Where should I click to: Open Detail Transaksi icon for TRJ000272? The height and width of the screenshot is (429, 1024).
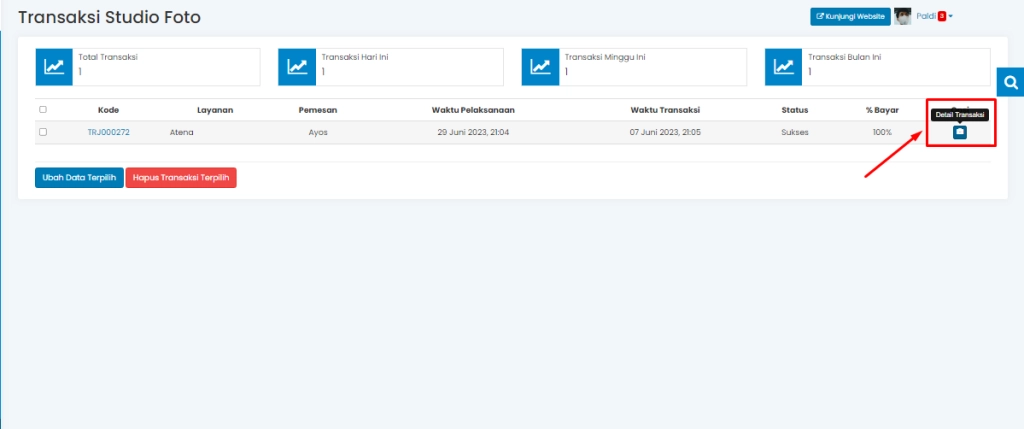(x=959, y=132)
